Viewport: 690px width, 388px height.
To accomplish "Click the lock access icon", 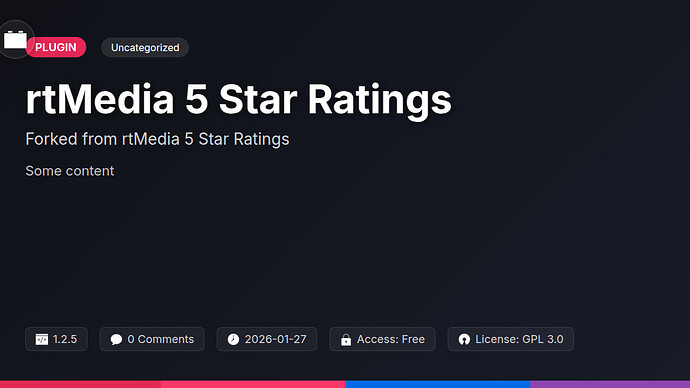I will [x=346, y=340].
